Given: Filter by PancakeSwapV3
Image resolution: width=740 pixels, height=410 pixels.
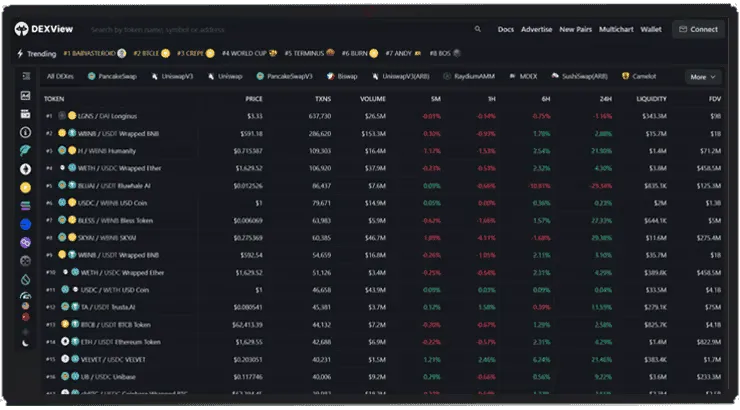Looking at the screenshot, I should pyautogui.click(x=284, y=76).
